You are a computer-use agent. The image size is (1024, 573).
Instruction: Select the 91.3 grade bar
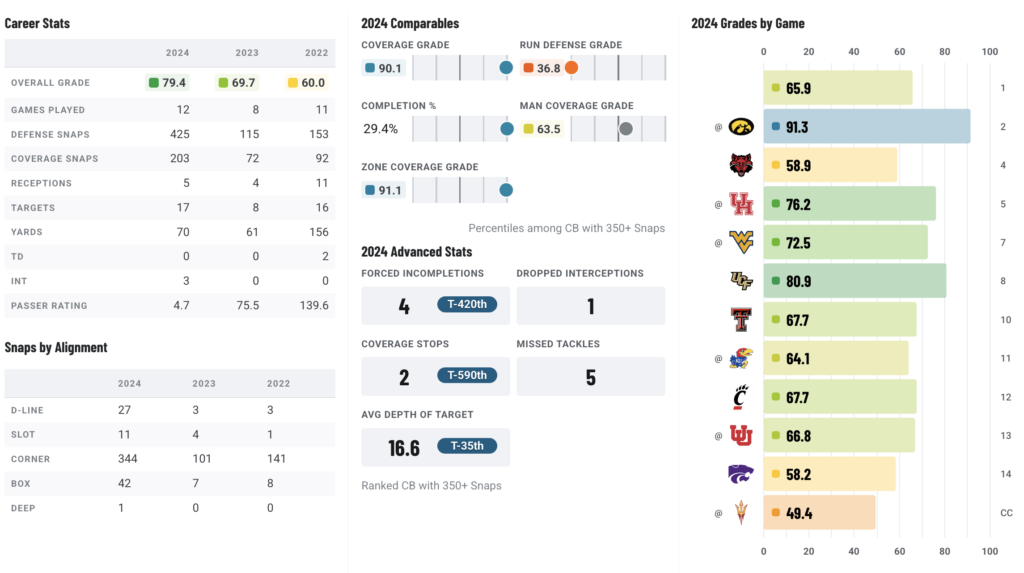click(867, 127)
